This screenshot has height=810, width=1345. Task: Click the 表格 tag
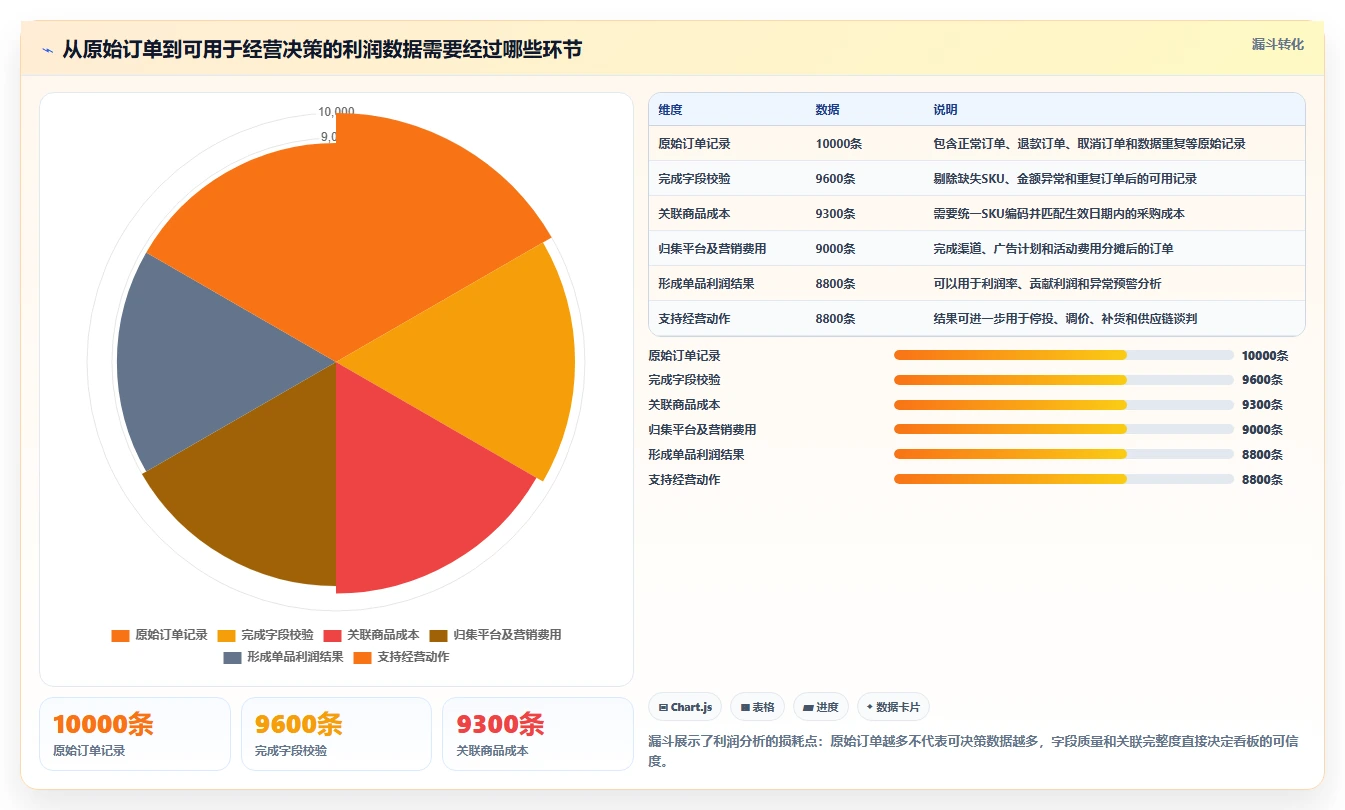(x=758, y=707)
